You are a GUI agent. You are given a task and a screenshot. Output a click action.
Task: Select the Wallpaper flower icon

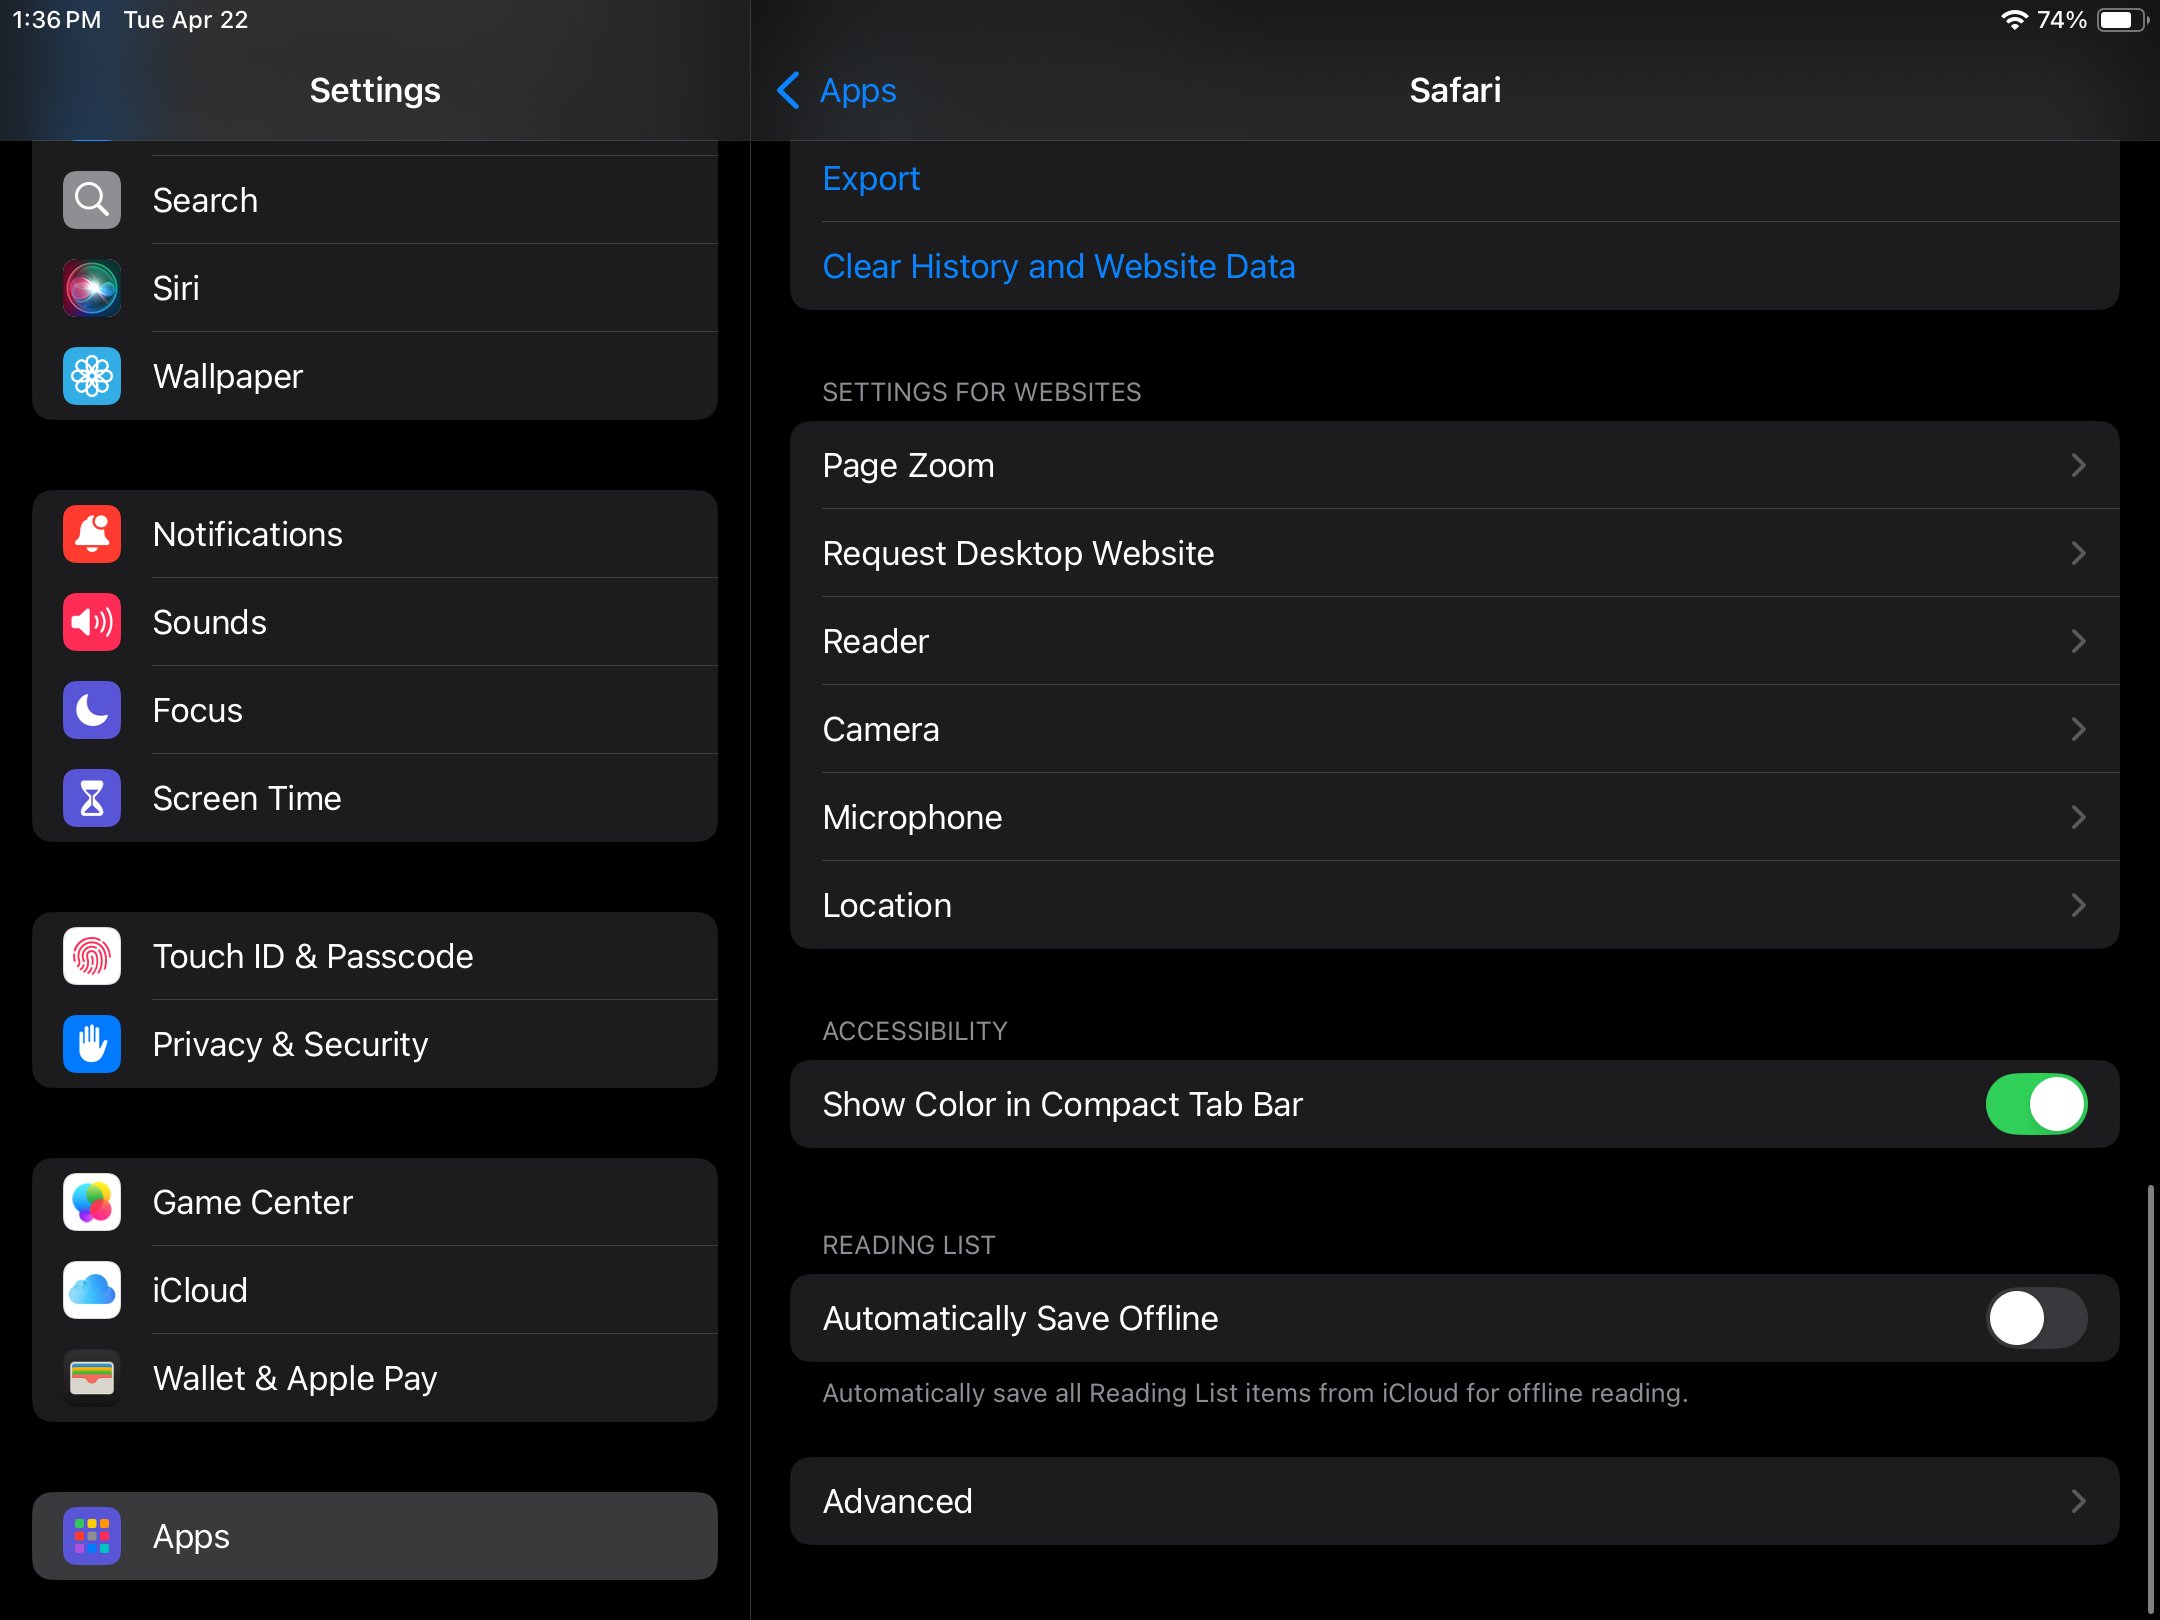pos(92,376)
